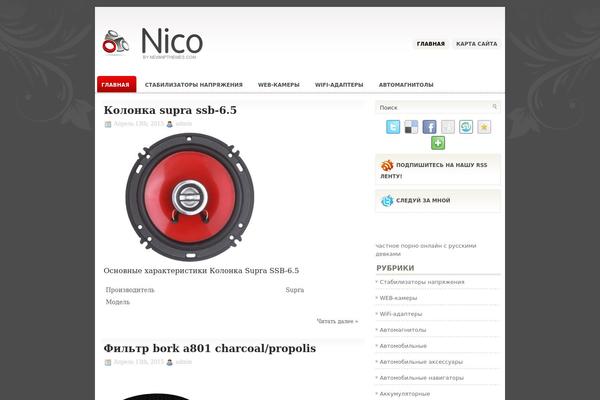This screenshot has height=400, width=600.
Task: Open the Колонка supra ssb-6.5 post title
Action: [170, 110]
